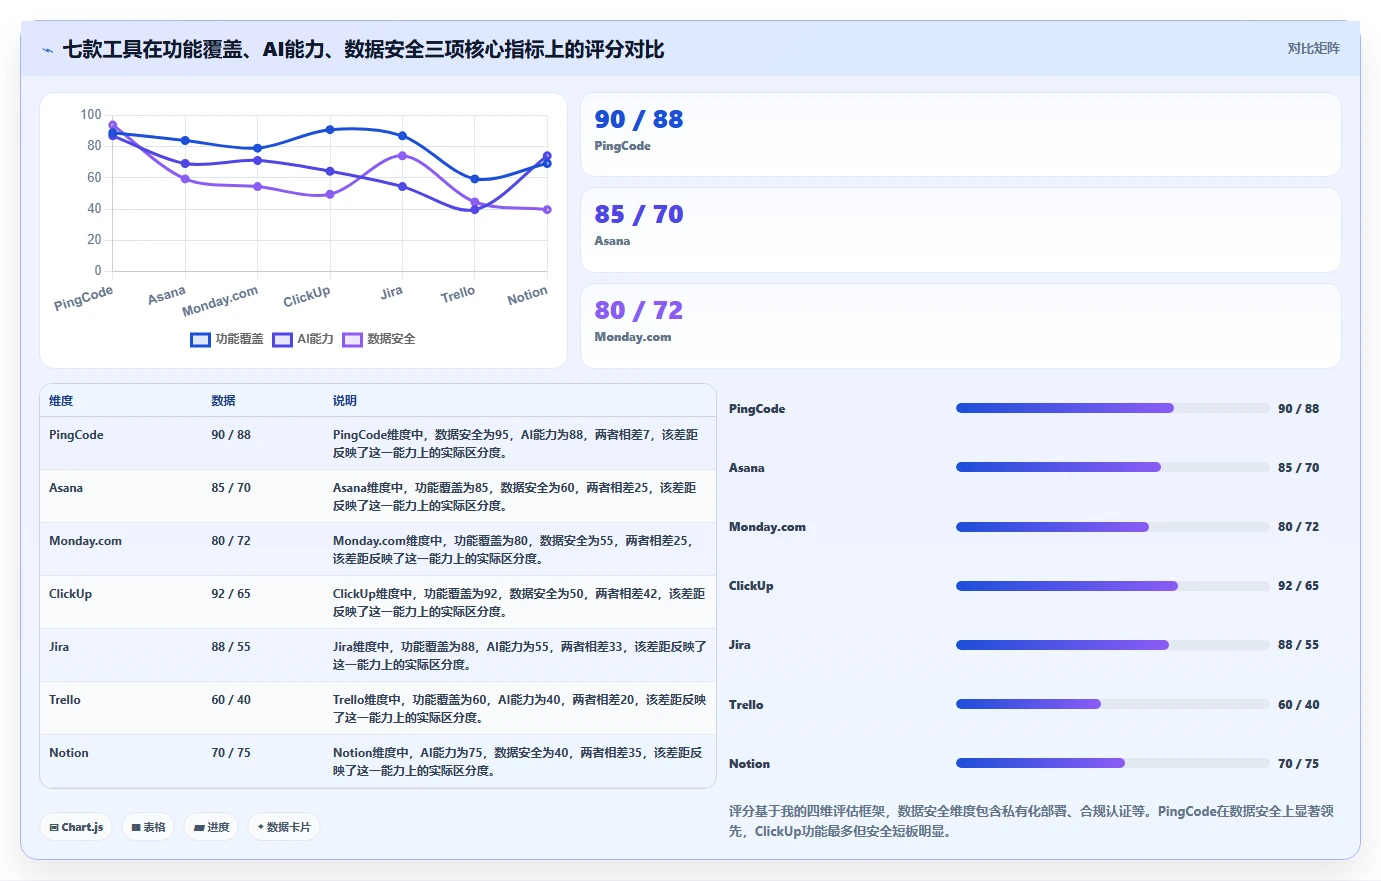Screen dimensions: 1381x881
Task: Click the Trello label on the chart x-axis
Action: pos(457,294)
